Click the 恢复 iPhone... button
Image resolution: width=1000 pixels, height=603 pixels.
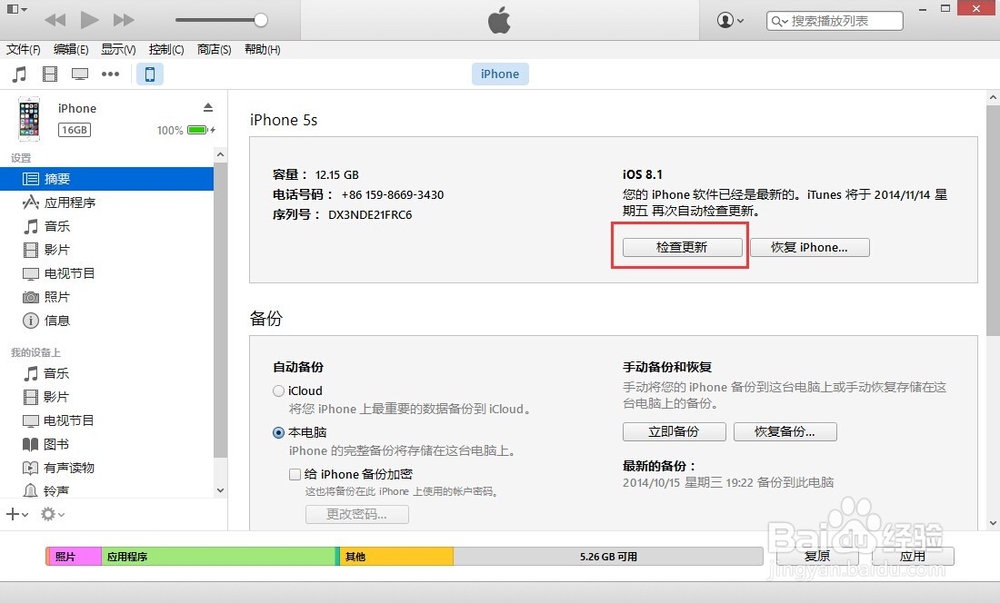tap(809, 247)
